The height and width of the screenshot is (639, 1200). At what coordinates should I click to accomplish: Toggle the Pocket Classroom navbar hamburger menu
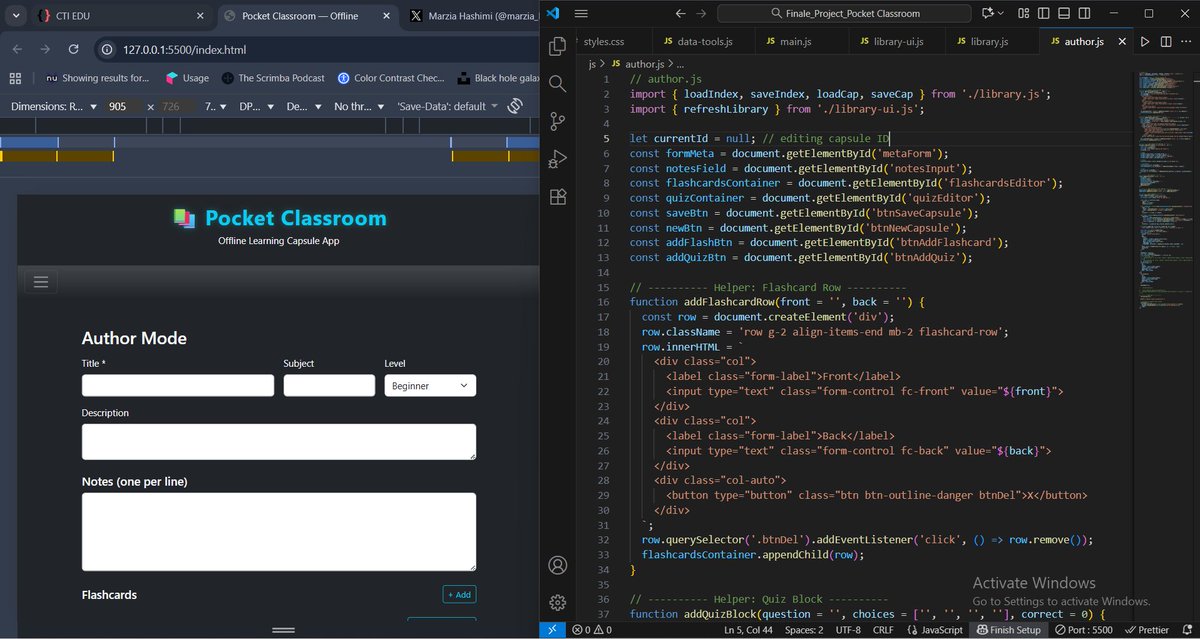coord(41,282)
